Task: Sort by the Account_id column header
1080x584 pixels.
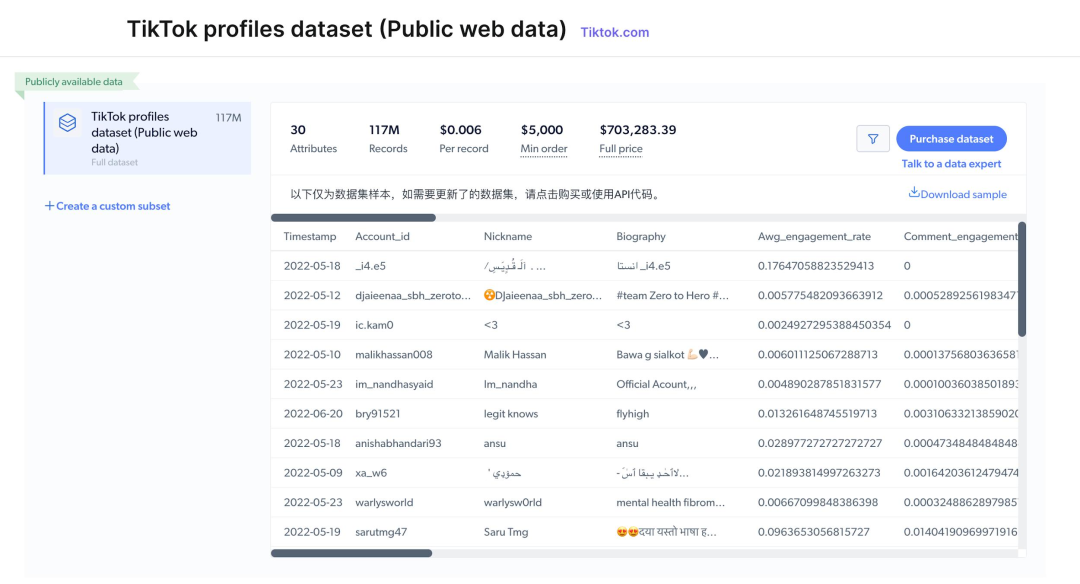Action: 383,236
